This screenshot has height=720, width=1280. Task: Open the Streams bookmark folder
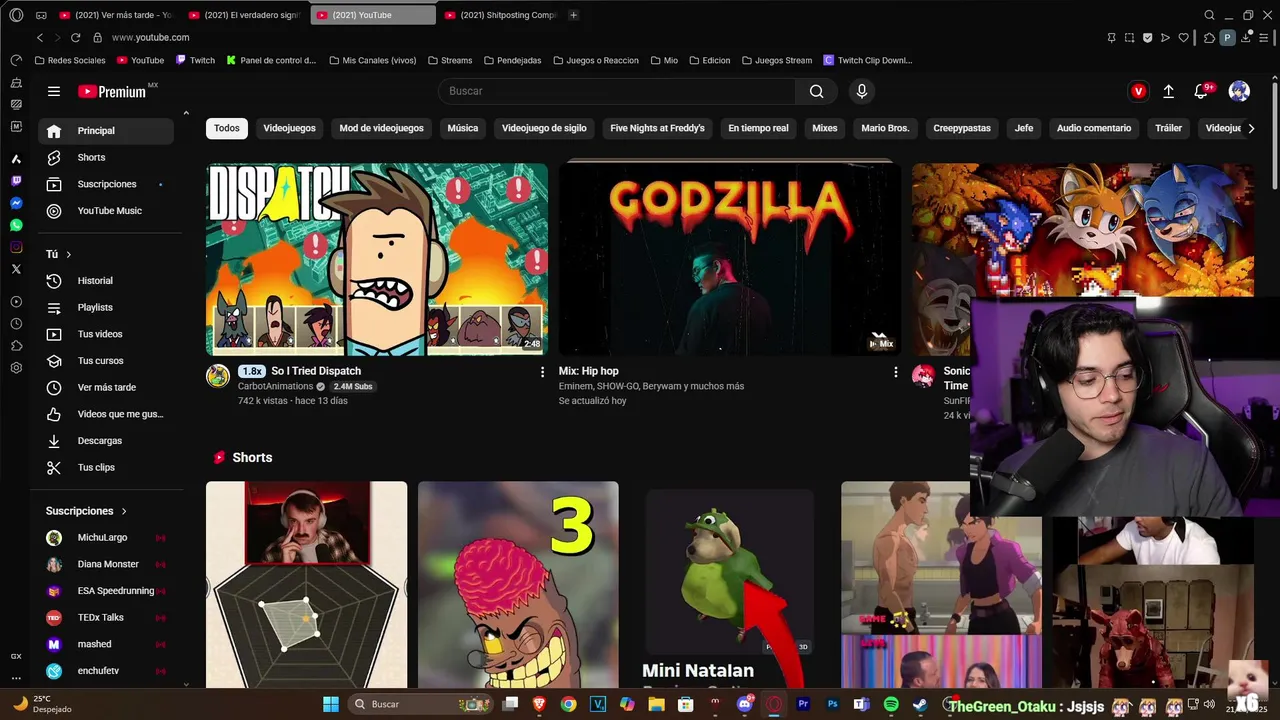[x=449, y=60]
